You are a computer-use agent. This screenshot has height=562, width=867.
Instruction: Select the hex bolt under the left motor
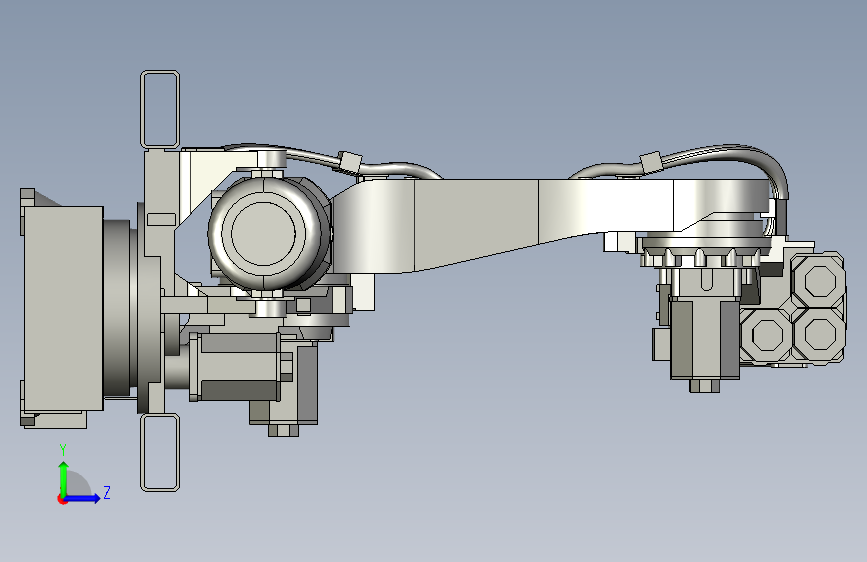tap(283, 430)
